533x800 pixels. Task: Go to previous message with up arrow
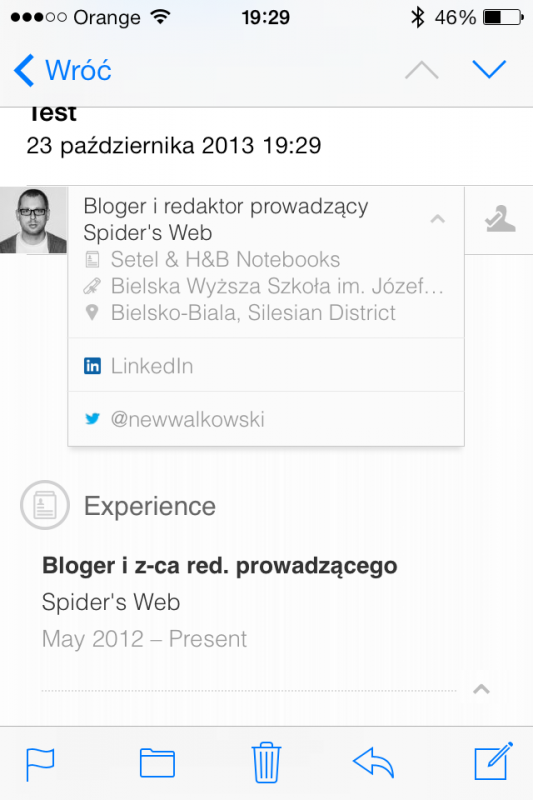coord(422,70)
